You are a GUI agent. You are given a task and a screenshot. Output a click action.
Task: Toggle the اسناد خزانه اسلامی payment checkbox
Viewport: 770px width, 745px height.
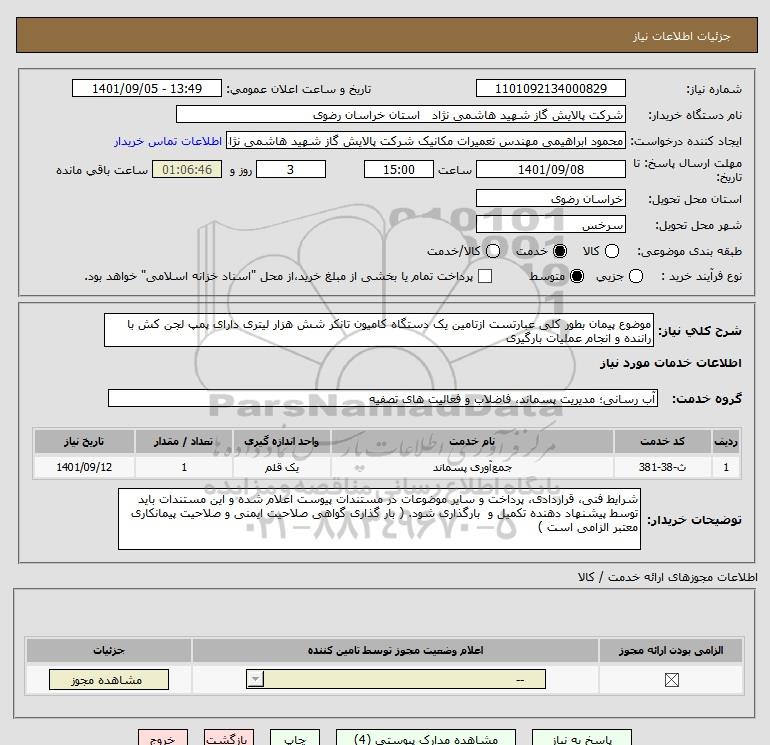click(x=485, y=276)
